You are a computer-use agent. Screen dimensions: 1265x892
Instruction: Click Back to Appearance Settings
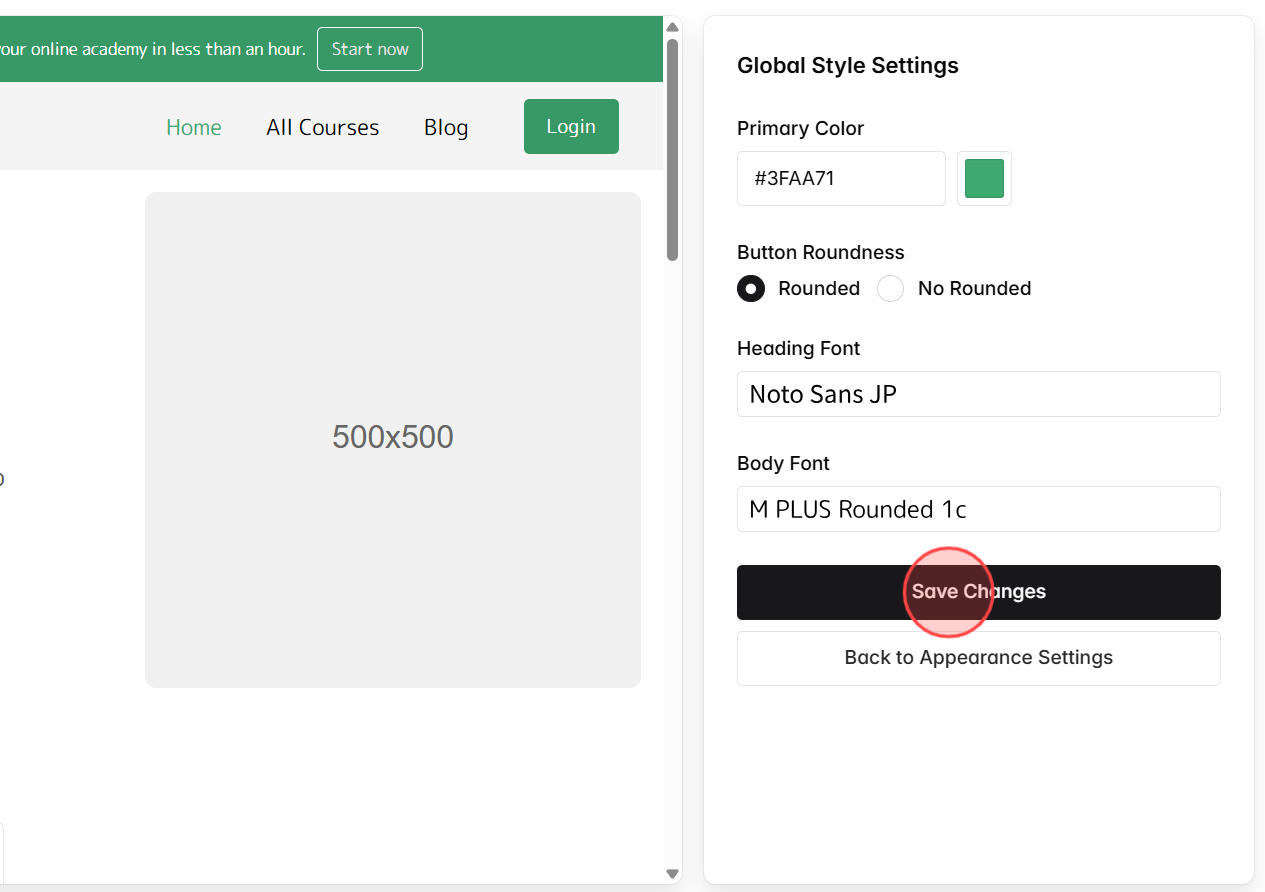[x=978, y=657]
